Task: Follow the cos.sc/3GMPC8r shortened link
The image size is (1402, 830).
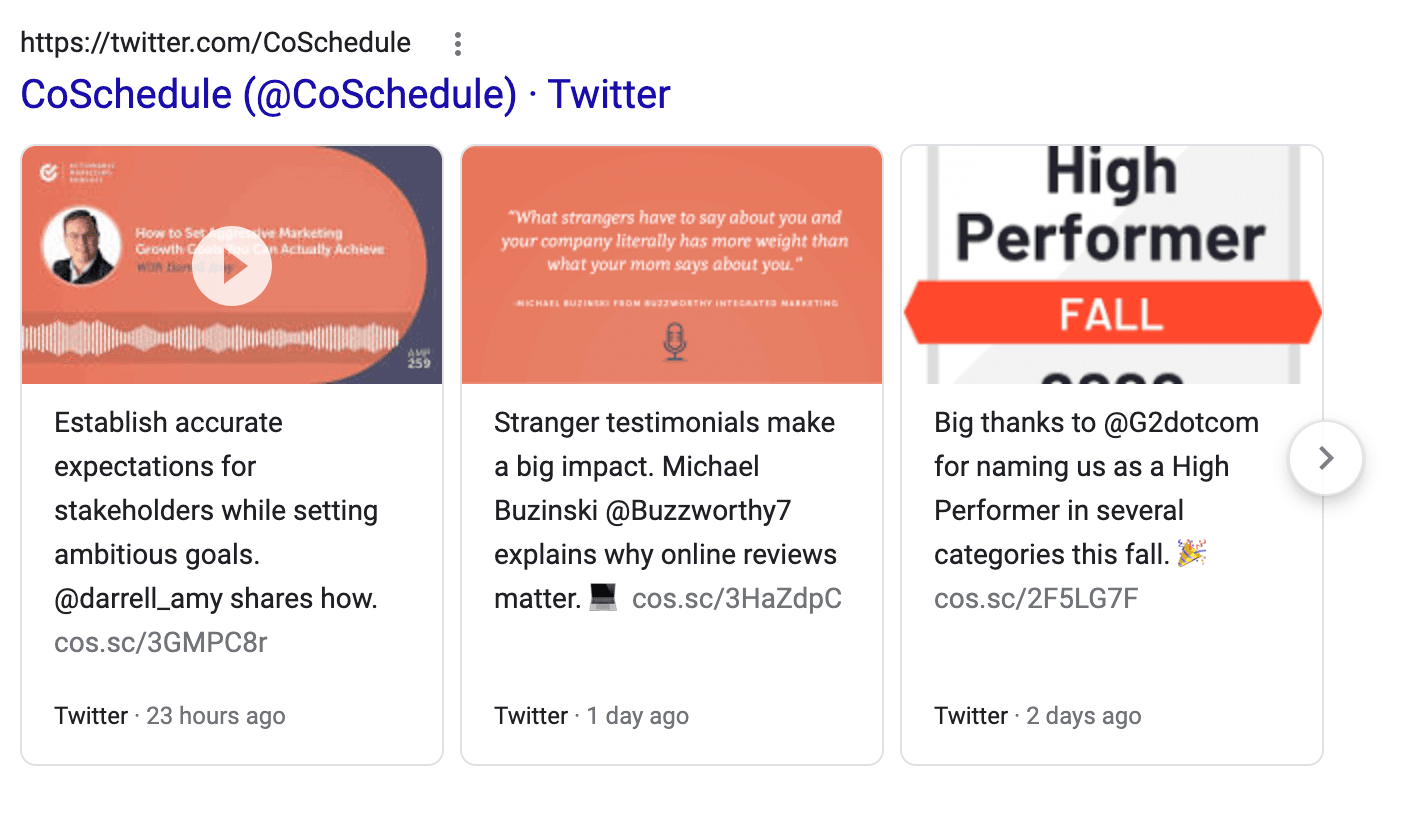Action: (x=160, y=642)
